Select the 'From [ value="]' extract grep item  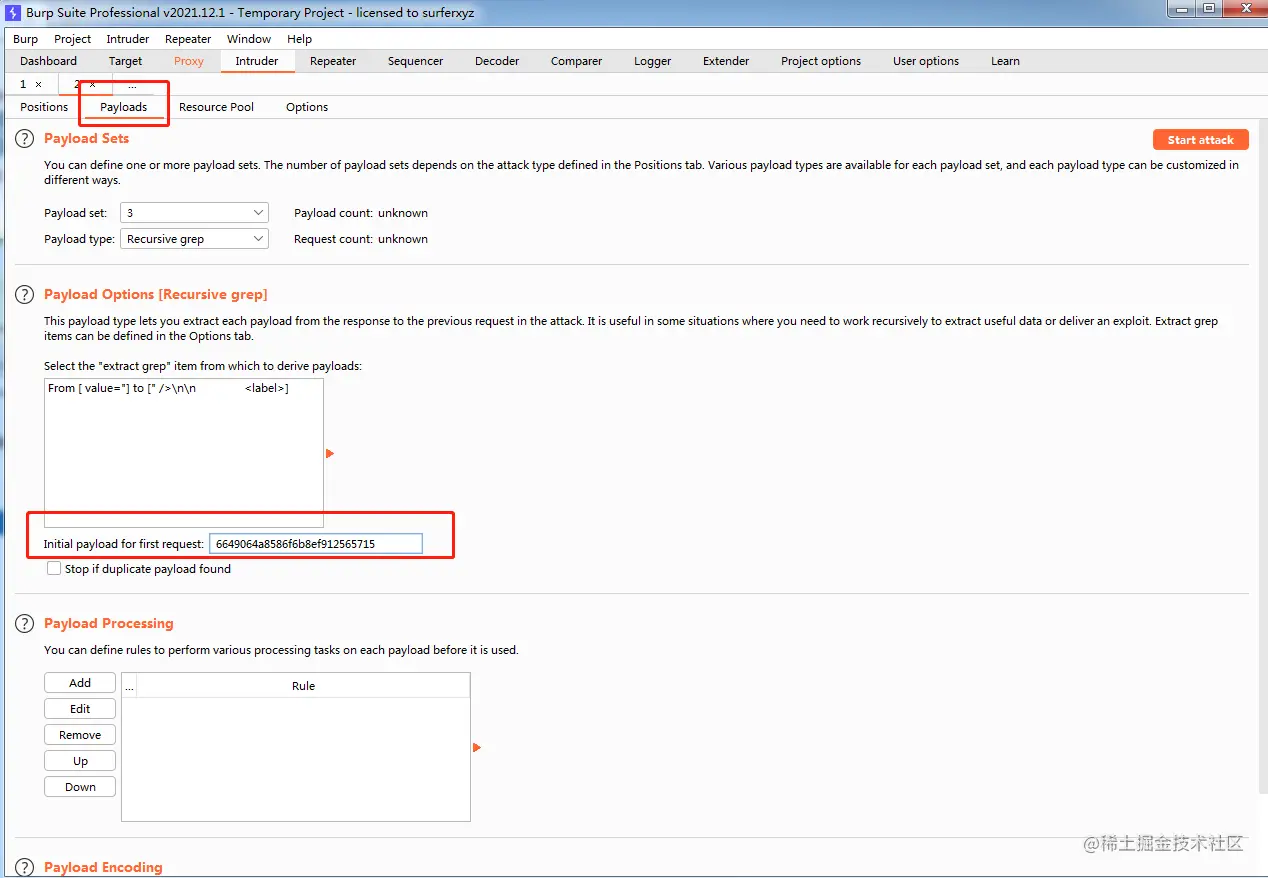184,388
